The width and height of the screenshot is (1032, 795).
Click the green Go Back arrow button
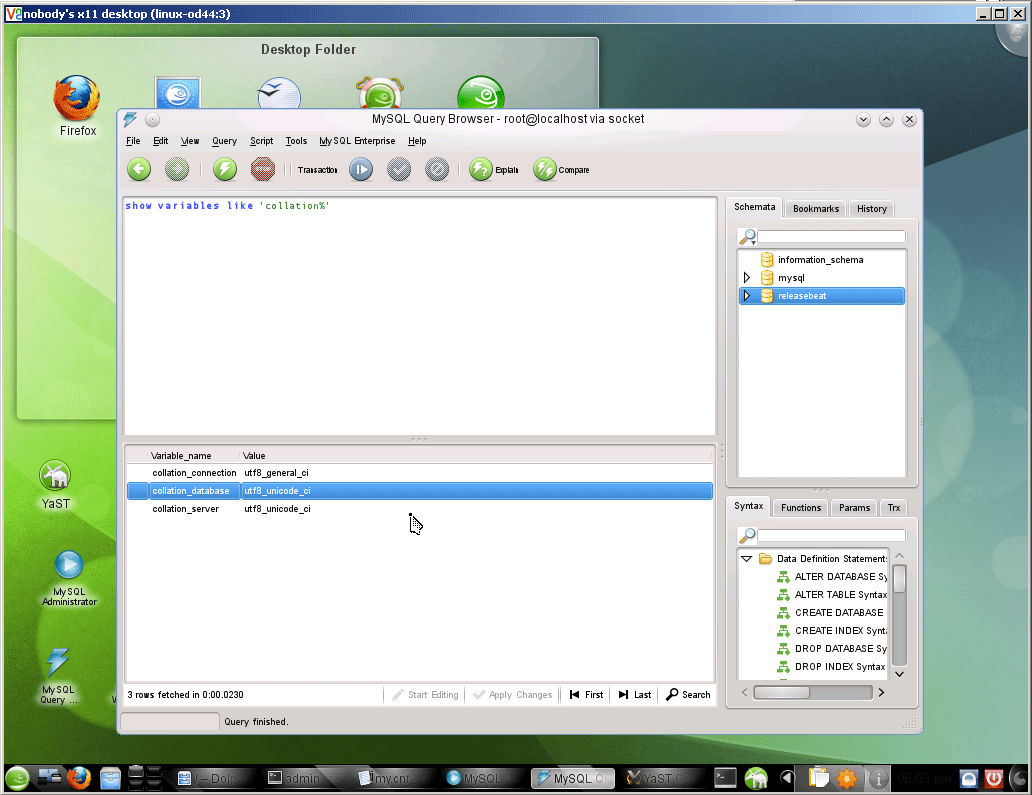pyautogui.click(x=139, y=170)
